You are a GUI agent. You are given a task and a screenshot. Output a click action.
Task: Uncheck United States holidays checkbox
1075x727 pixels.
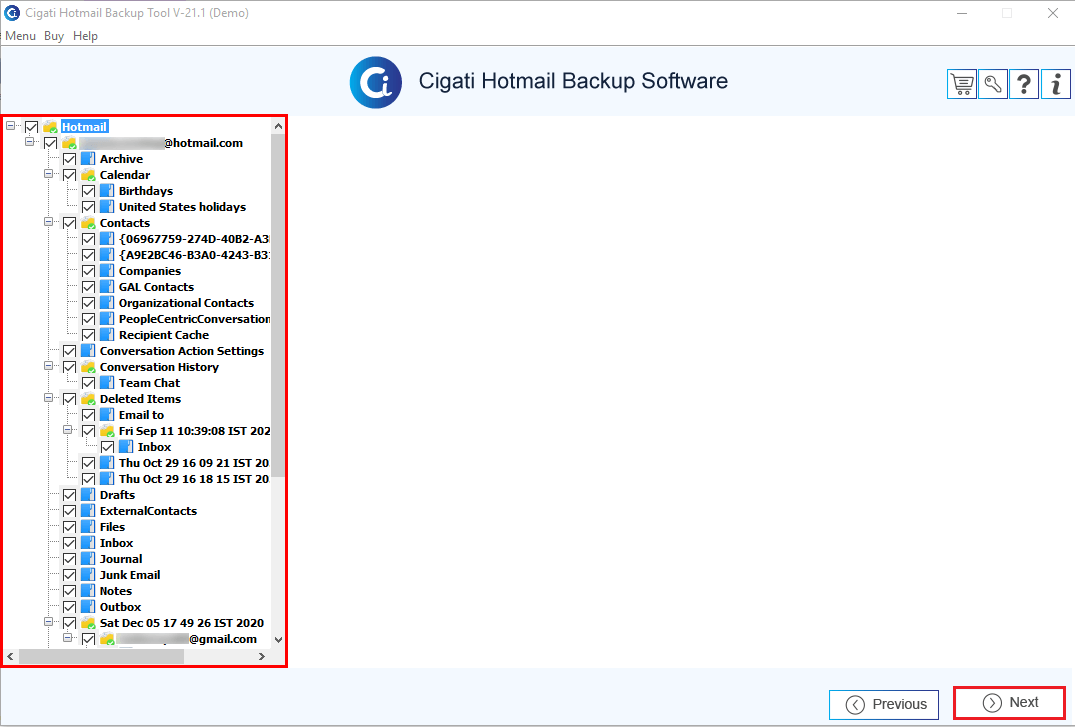(88, 207)
